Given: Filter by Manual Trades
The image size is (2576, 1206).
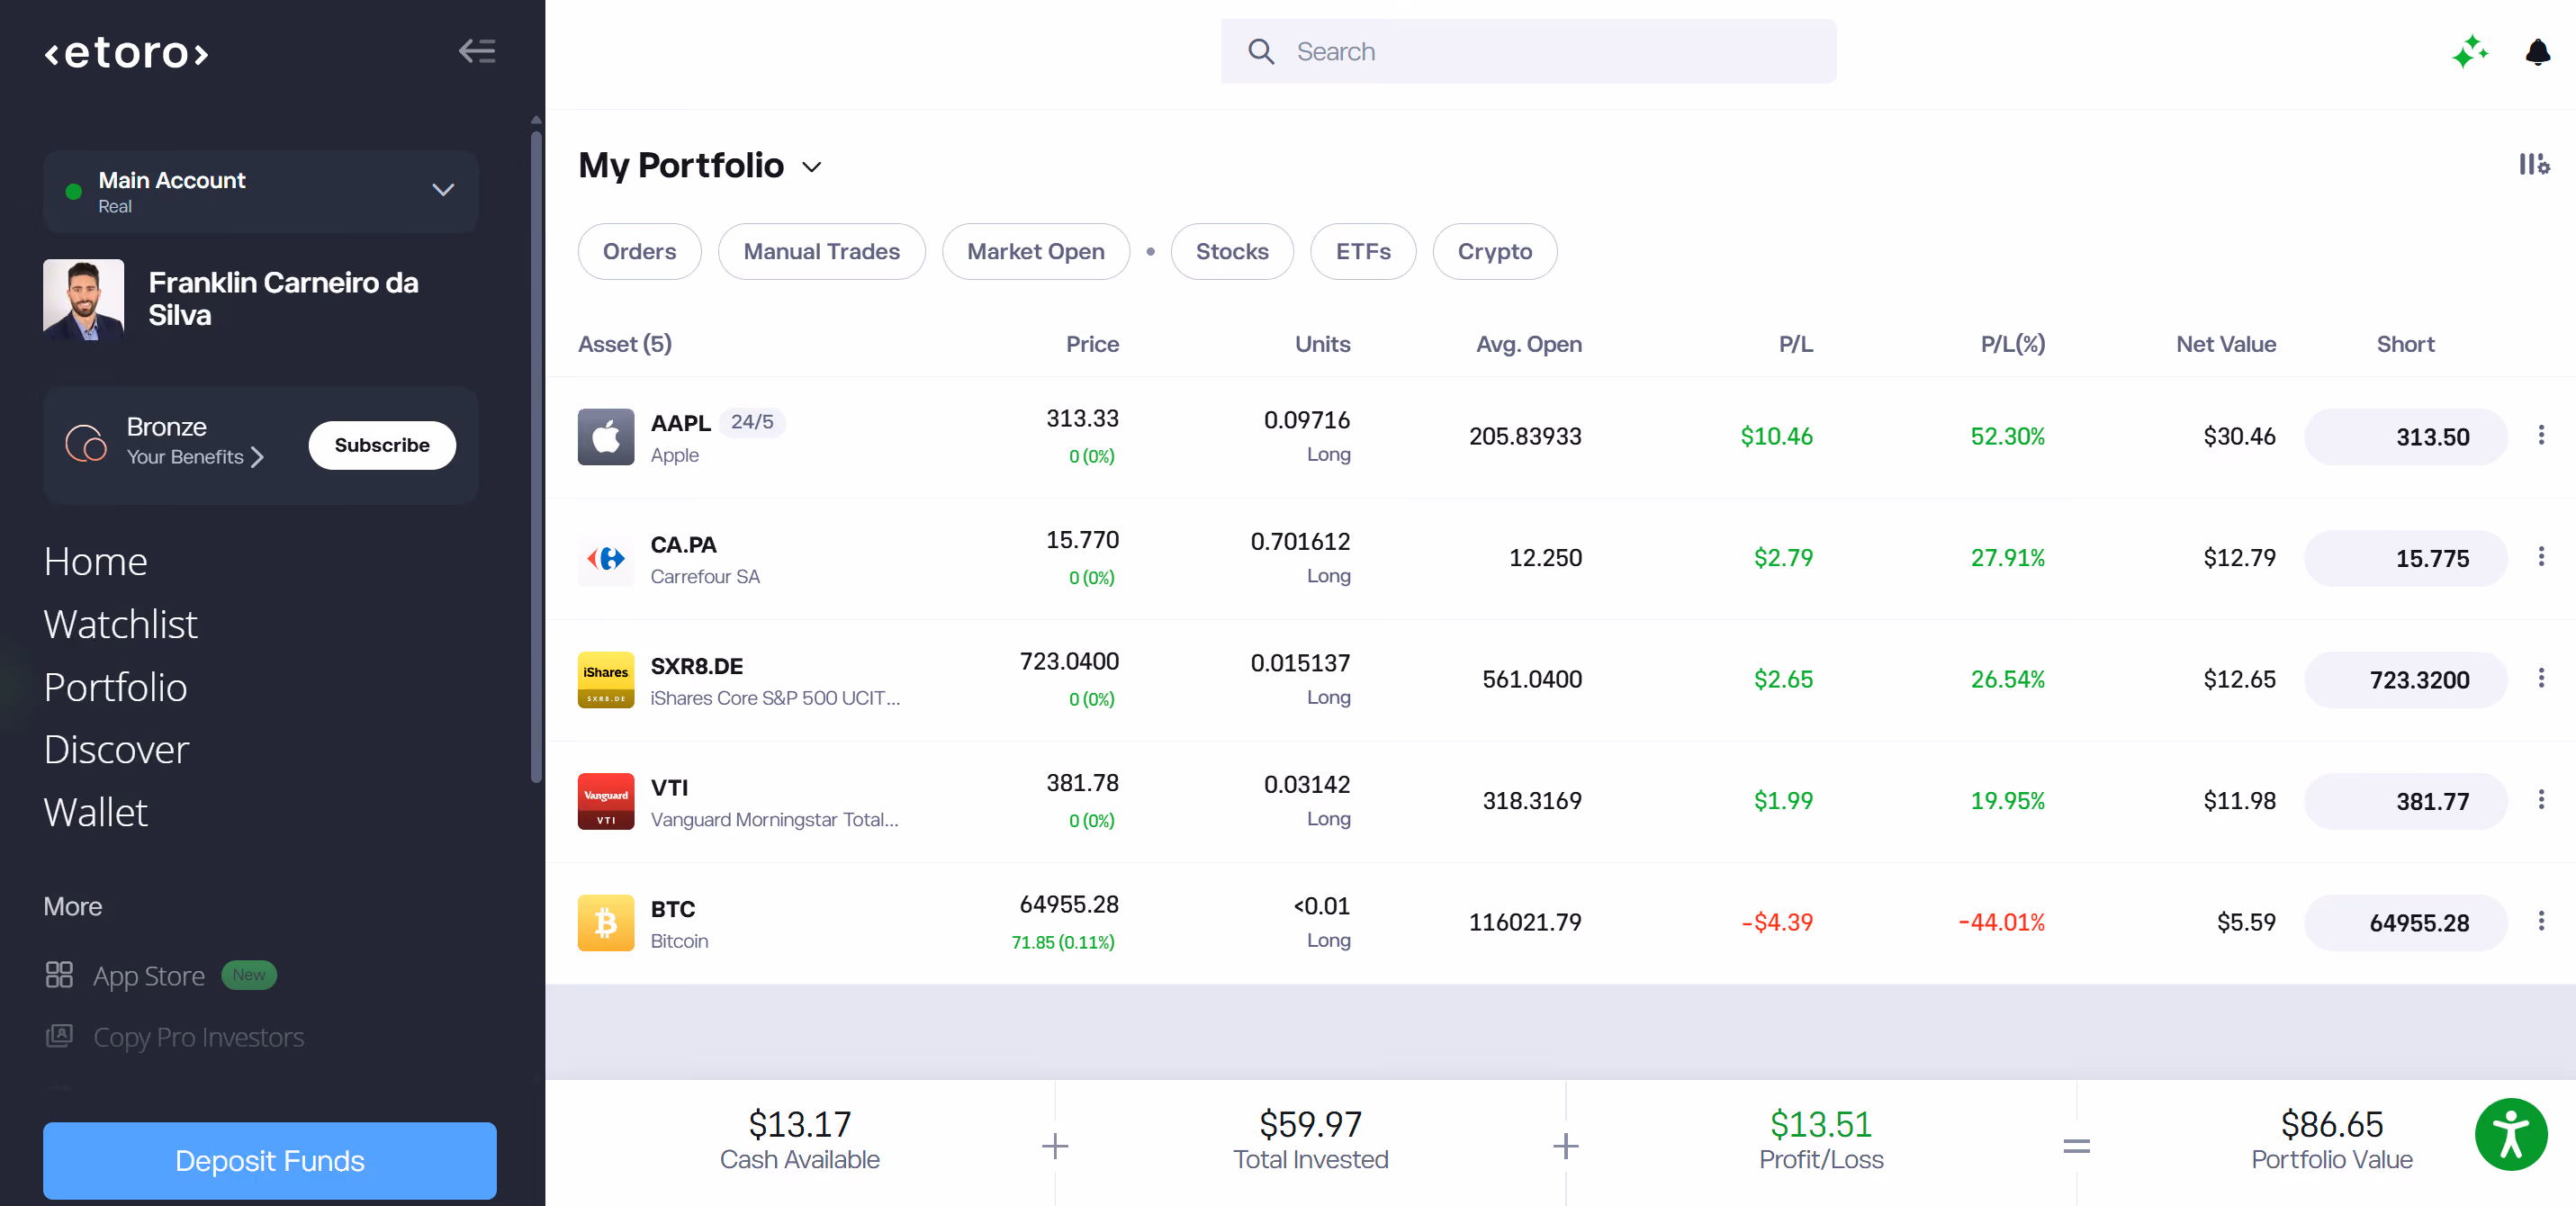Looking at the screenshot, I should pos(821,252).
